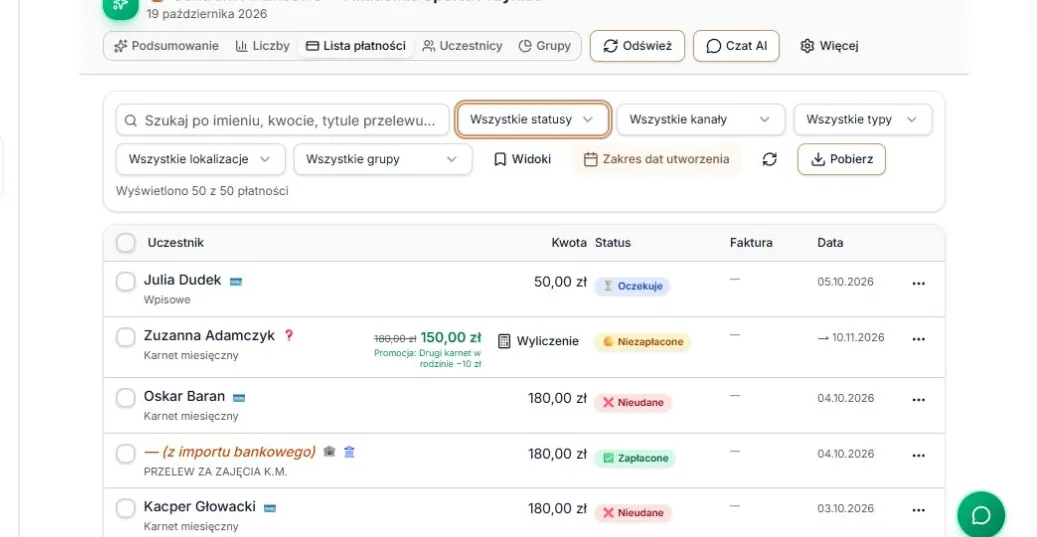
Task: Open three-dot menu for Julia Dudek
Action: click(x=919, y=284)
